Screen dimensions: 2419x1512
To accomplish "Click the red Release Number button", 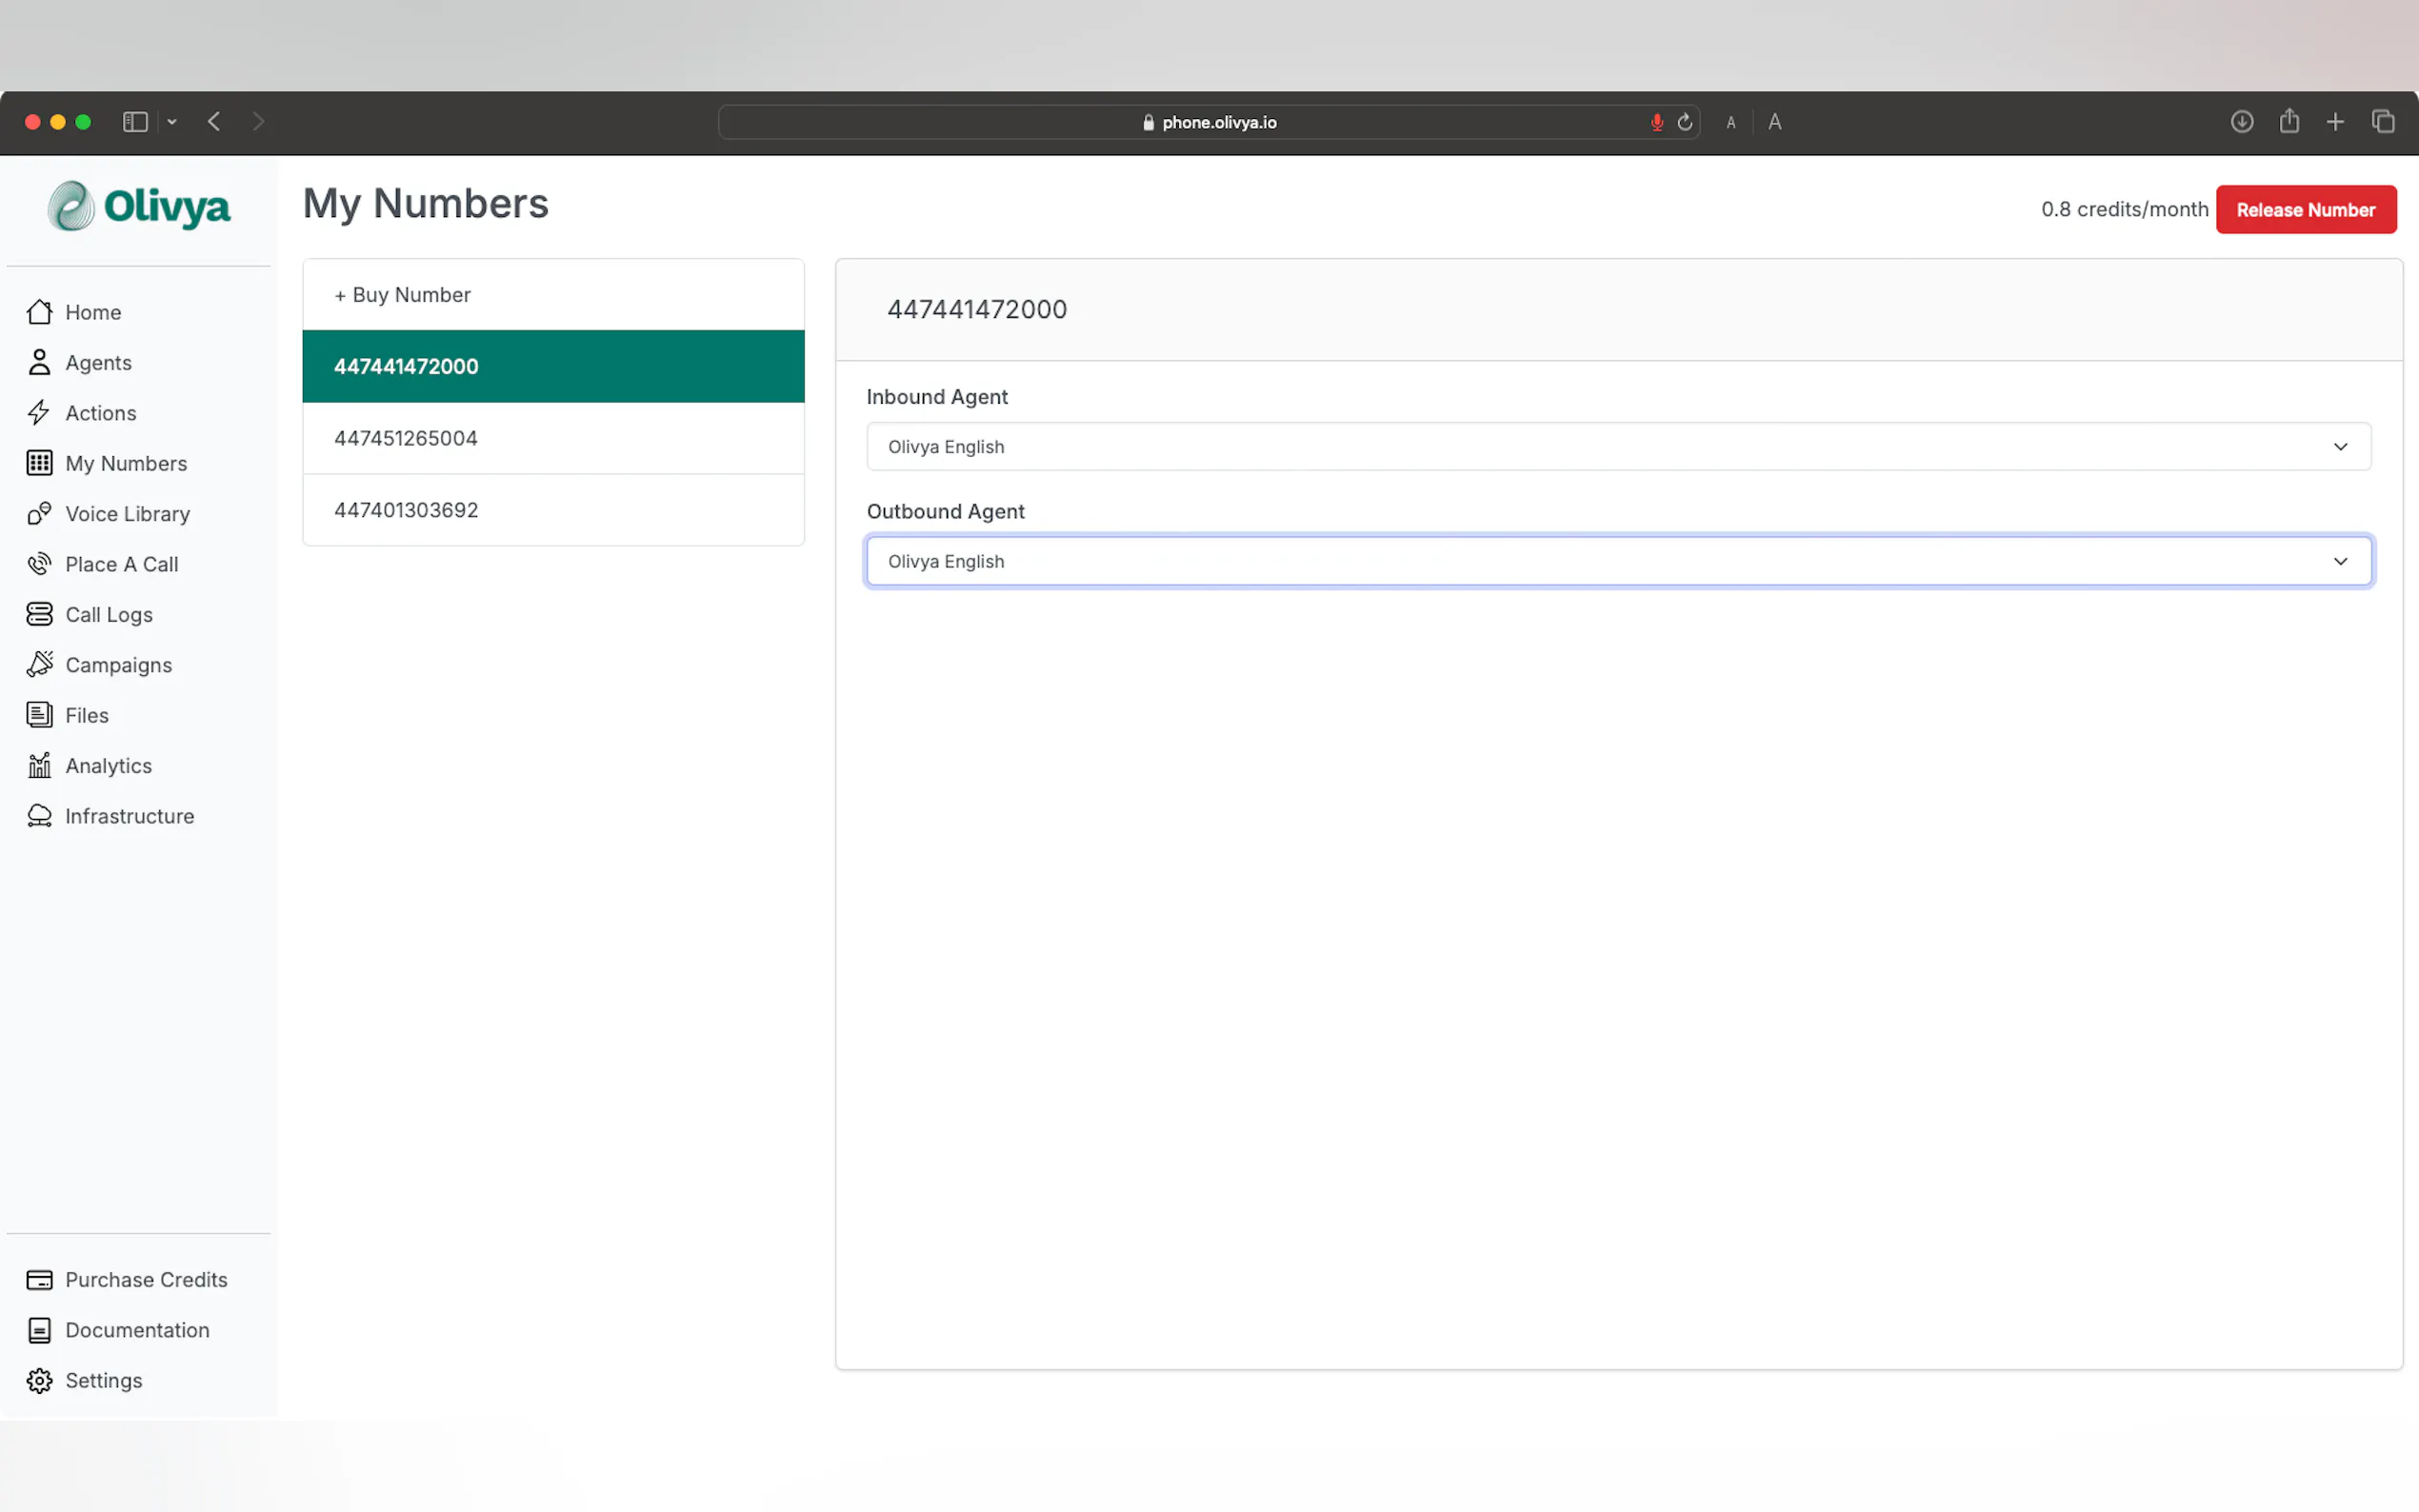I will point(2305,210).
